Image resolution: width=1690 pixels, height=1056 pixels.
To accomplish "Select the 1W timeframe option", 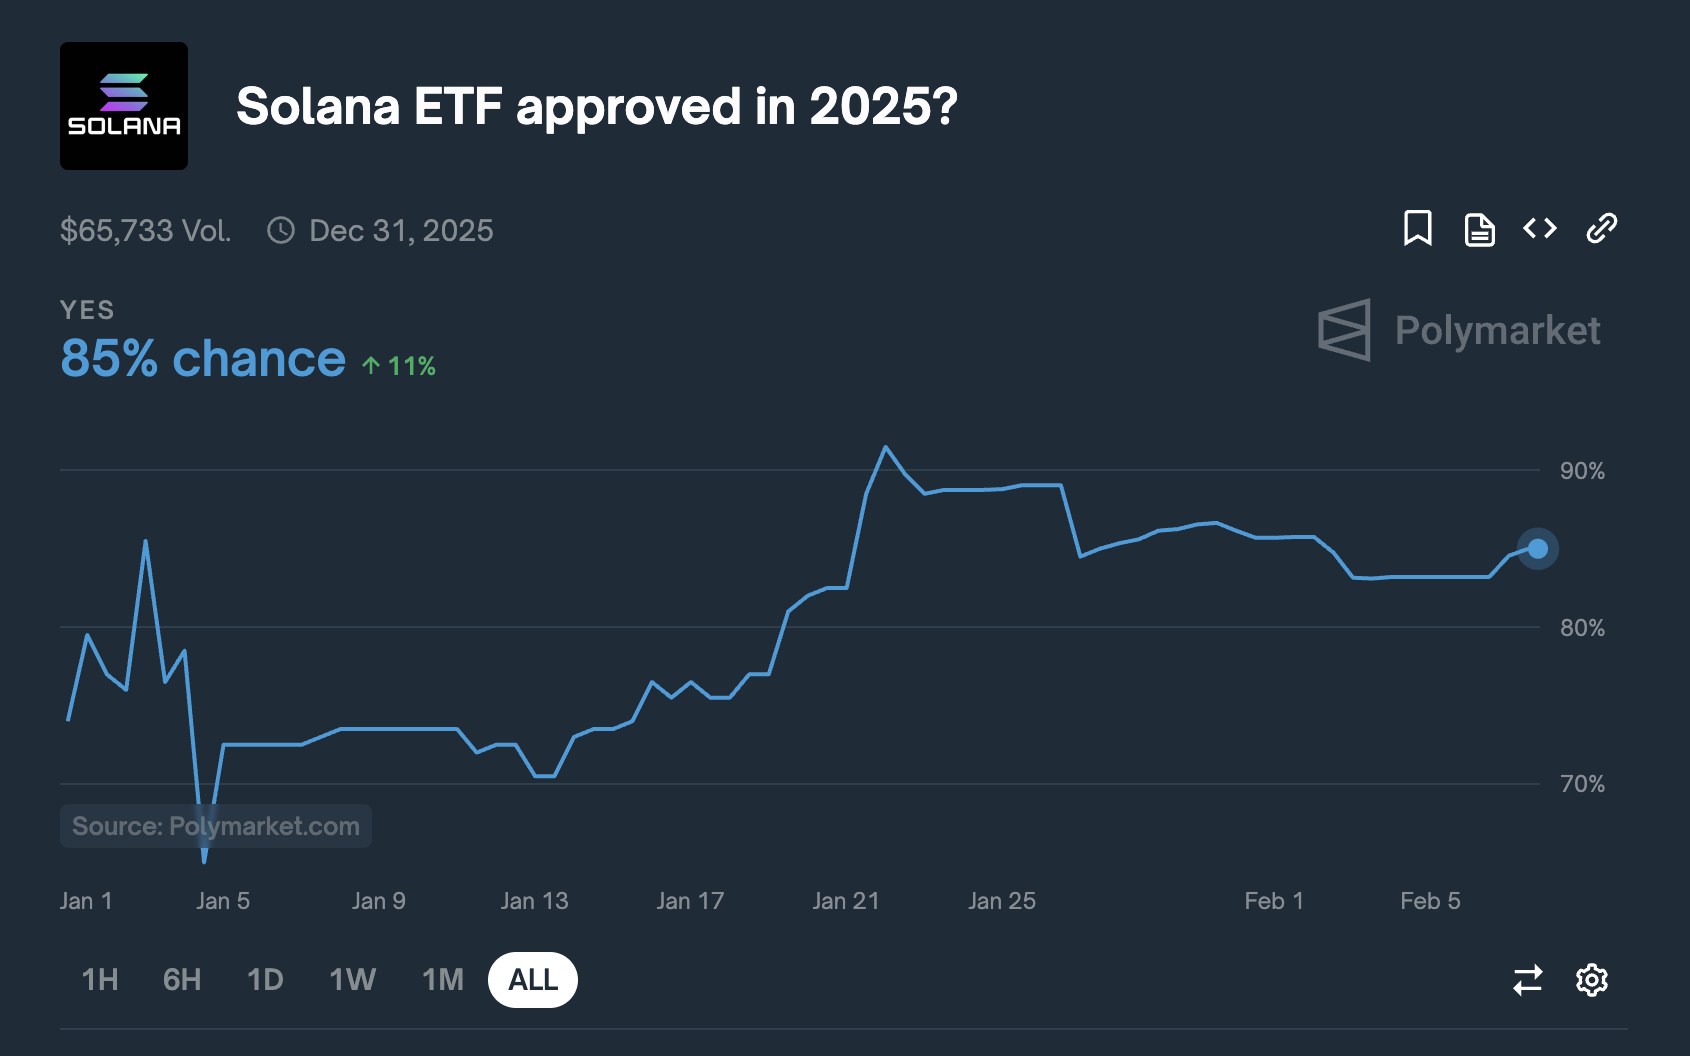I will [351, 980].
